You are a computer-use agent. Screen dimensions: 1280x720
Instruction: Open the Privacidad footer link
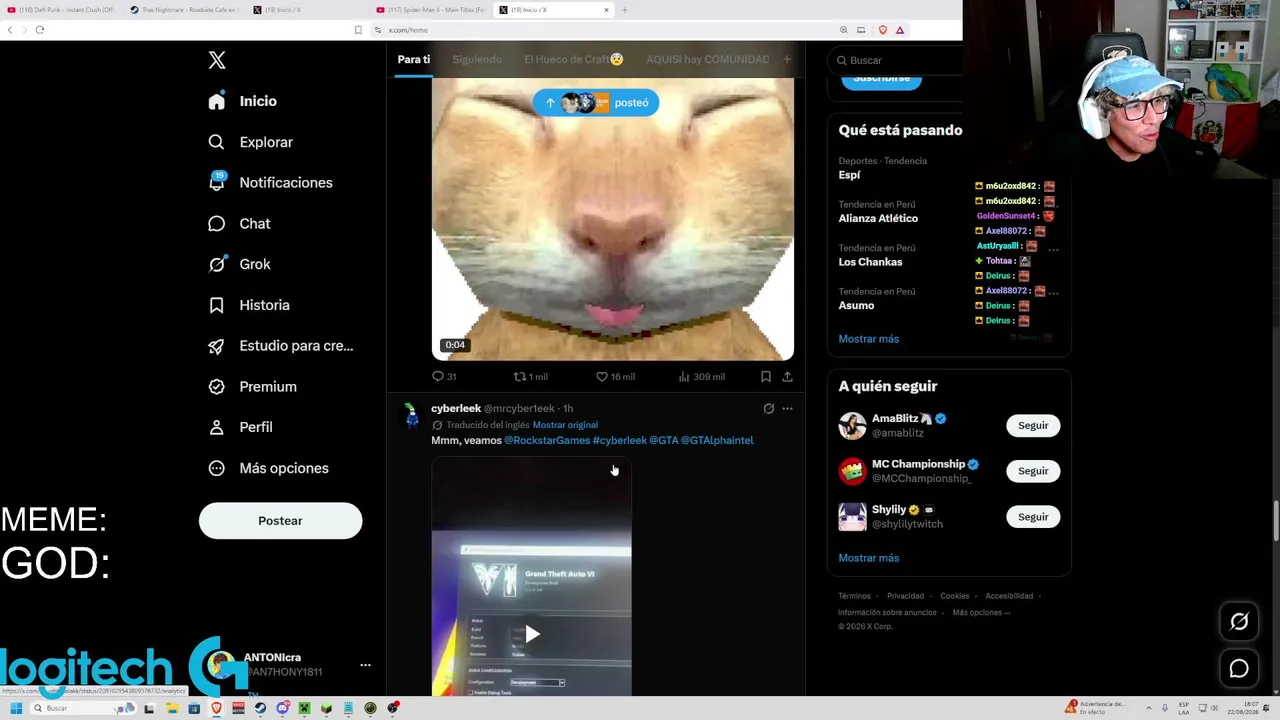(x=905, y=596)
